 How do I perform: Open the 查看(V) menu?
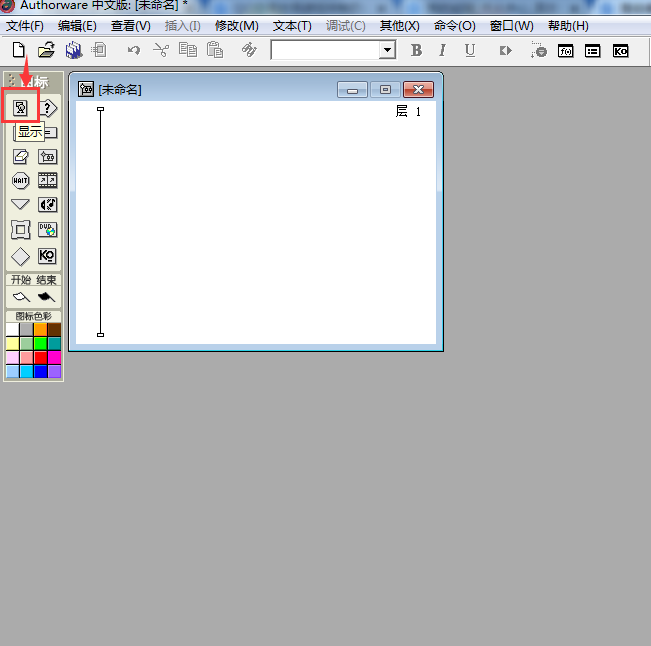coord(131,26)
